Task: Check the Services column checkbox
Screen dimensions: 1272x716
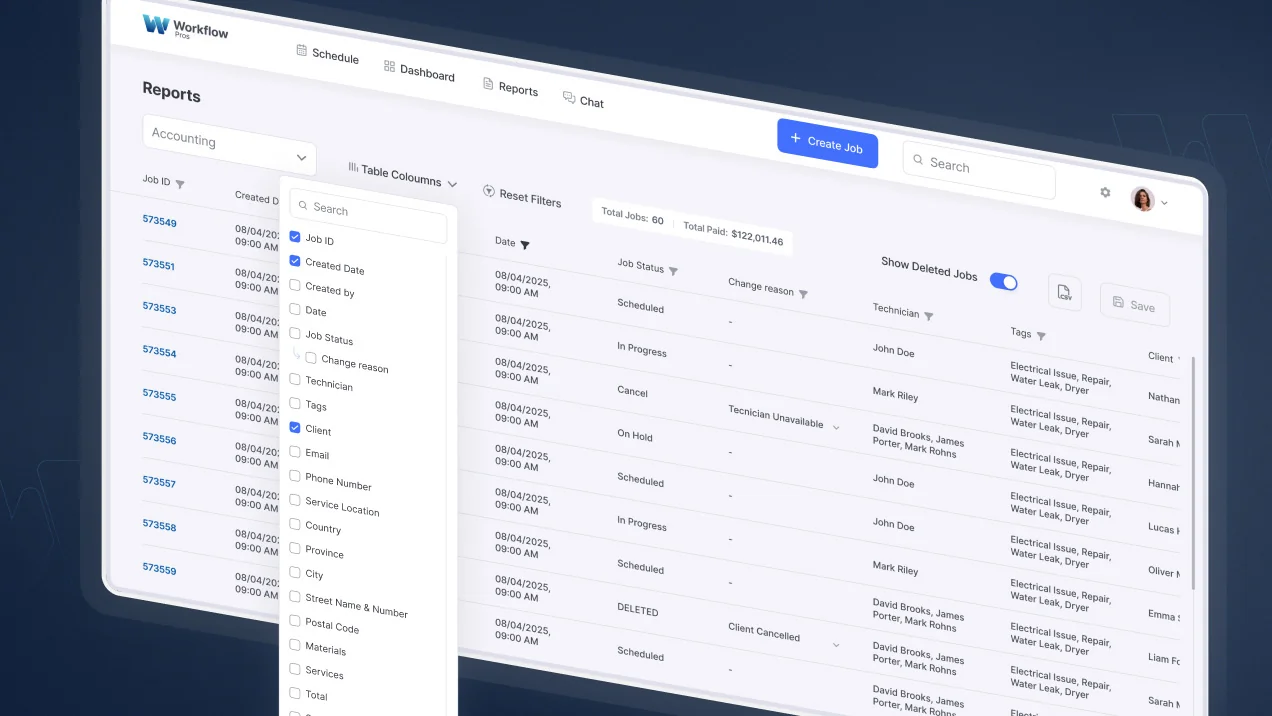Action: (295, 669)
